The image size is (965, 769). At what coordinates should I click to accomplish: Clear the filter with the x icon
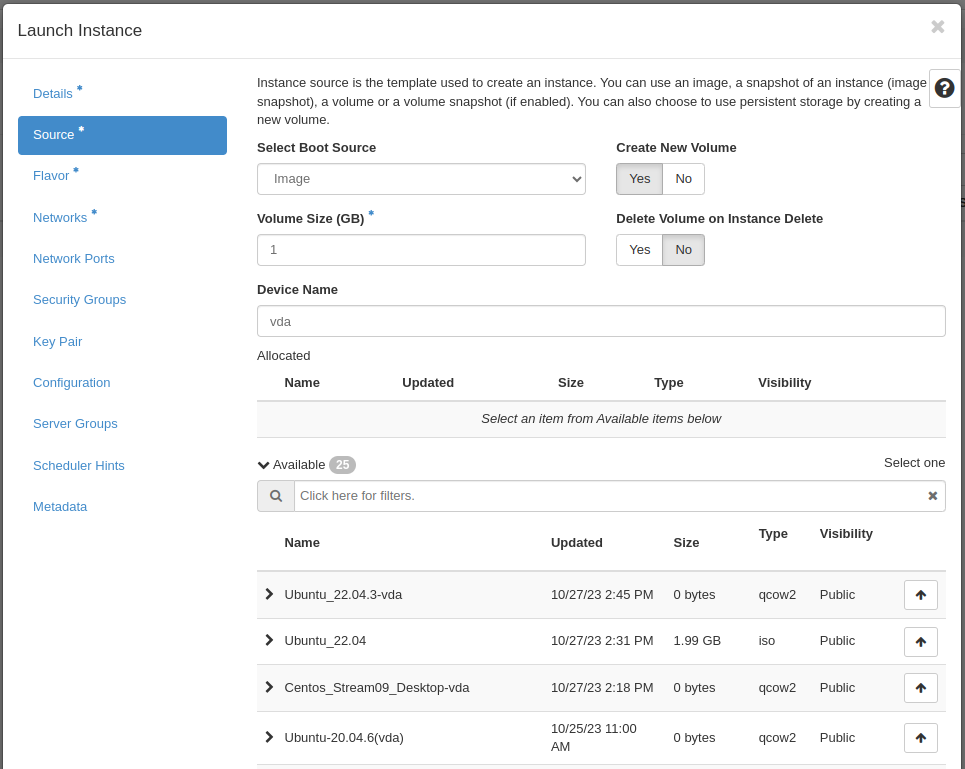(x=932, y=496)
